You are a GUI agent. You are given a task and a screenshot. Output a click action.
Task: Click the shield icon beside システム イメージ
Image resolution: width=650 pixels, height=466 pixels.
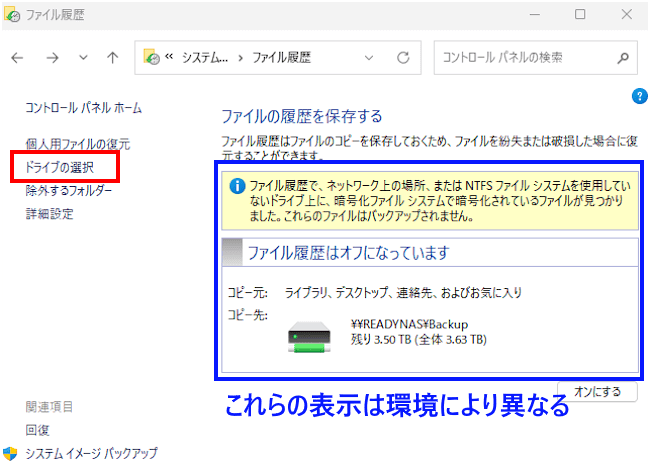pos(10,454)
